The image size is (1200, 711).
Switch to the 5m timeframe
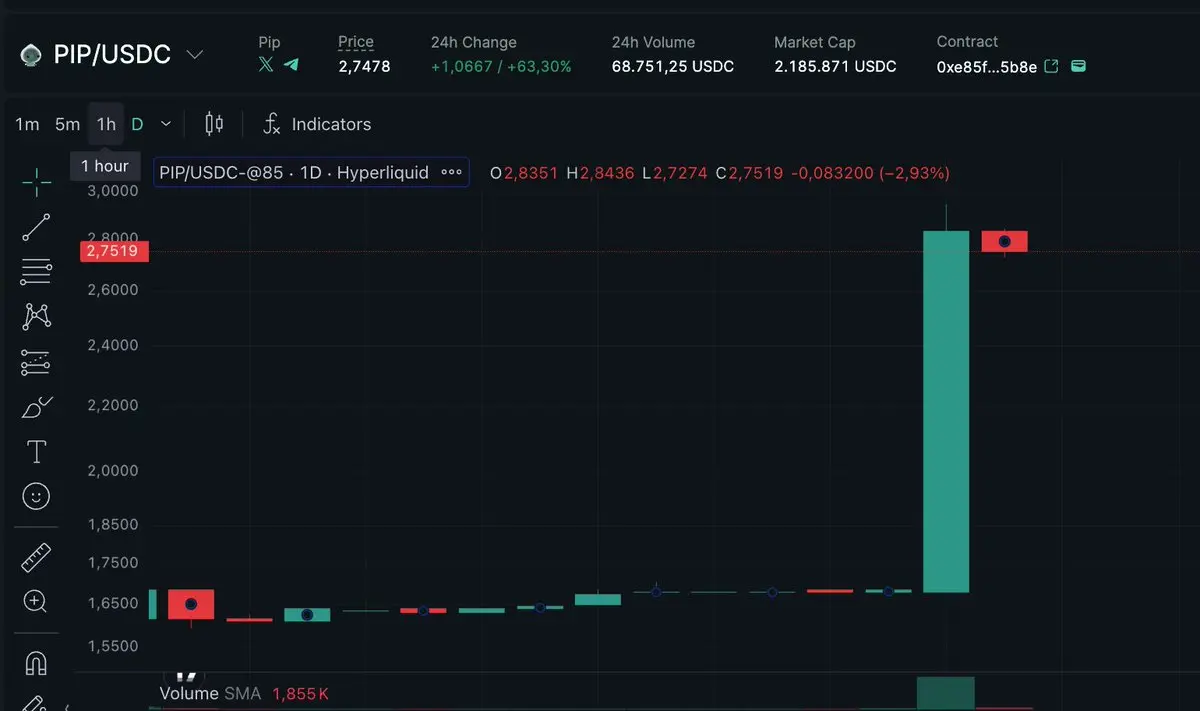(67, 124)
